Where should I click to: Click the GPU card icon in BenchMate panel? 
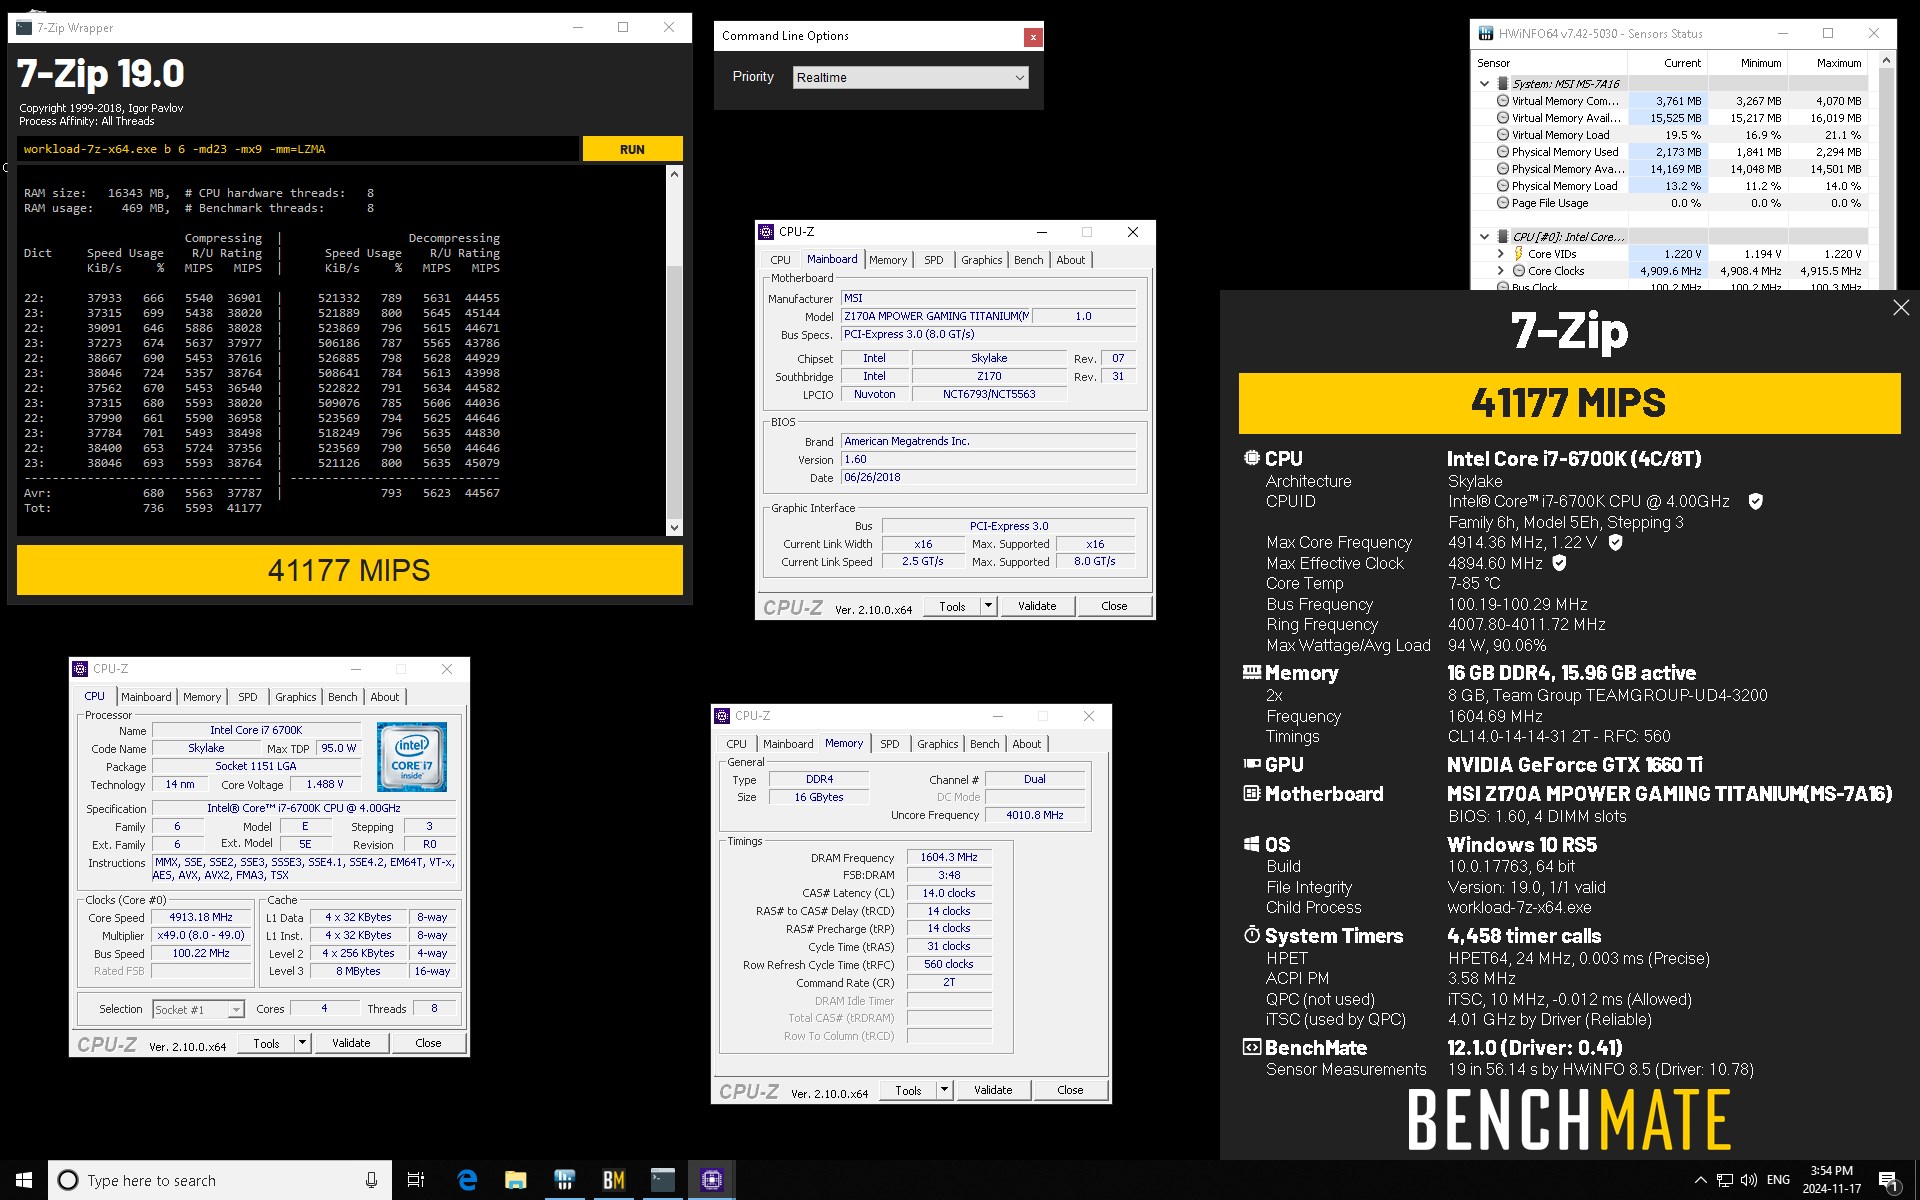point(1251,764)
